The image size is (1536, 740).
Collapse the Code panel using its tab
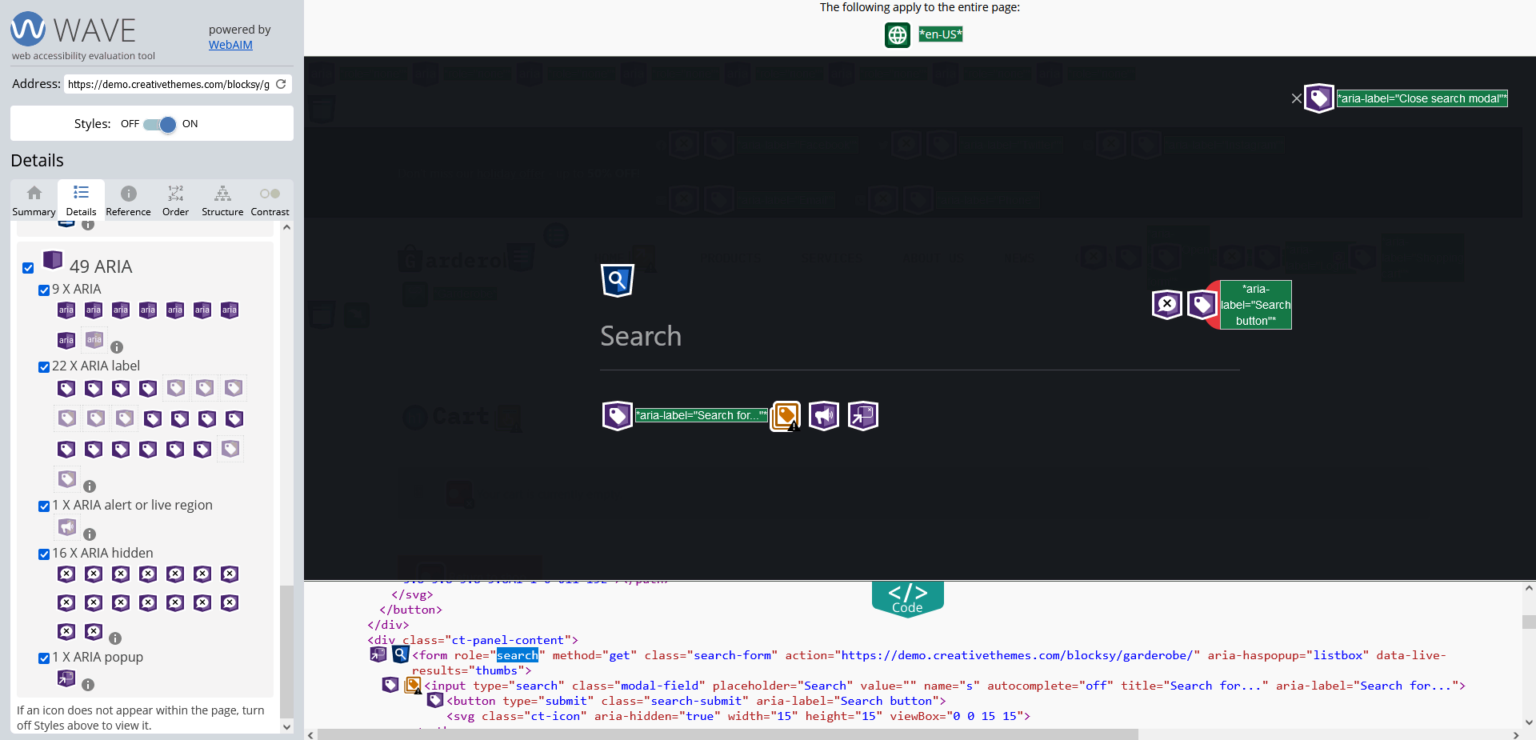click(907, 597)
